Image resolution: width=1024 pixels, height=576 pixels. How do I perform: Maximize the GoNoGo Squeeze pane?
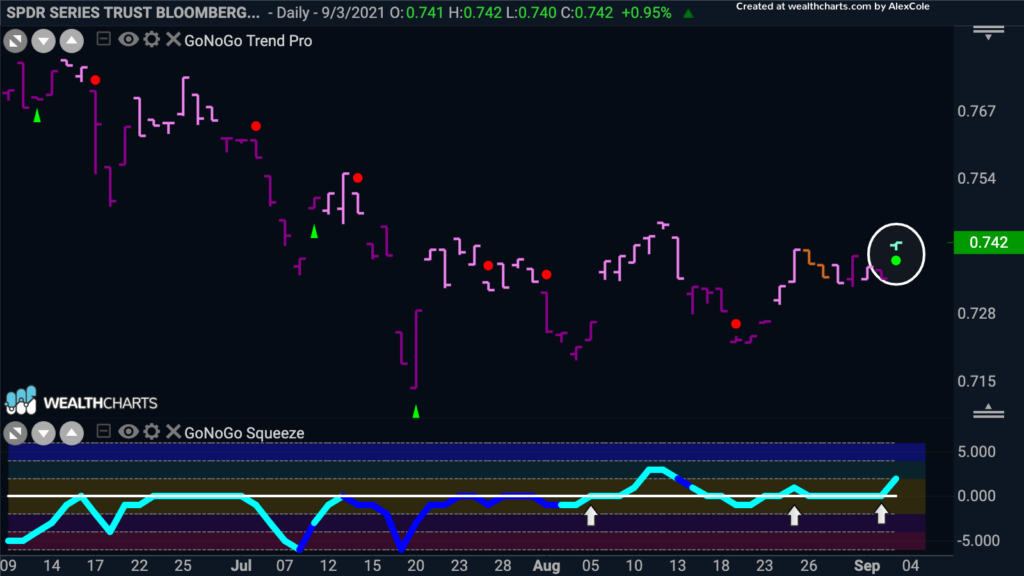point(15,433)
